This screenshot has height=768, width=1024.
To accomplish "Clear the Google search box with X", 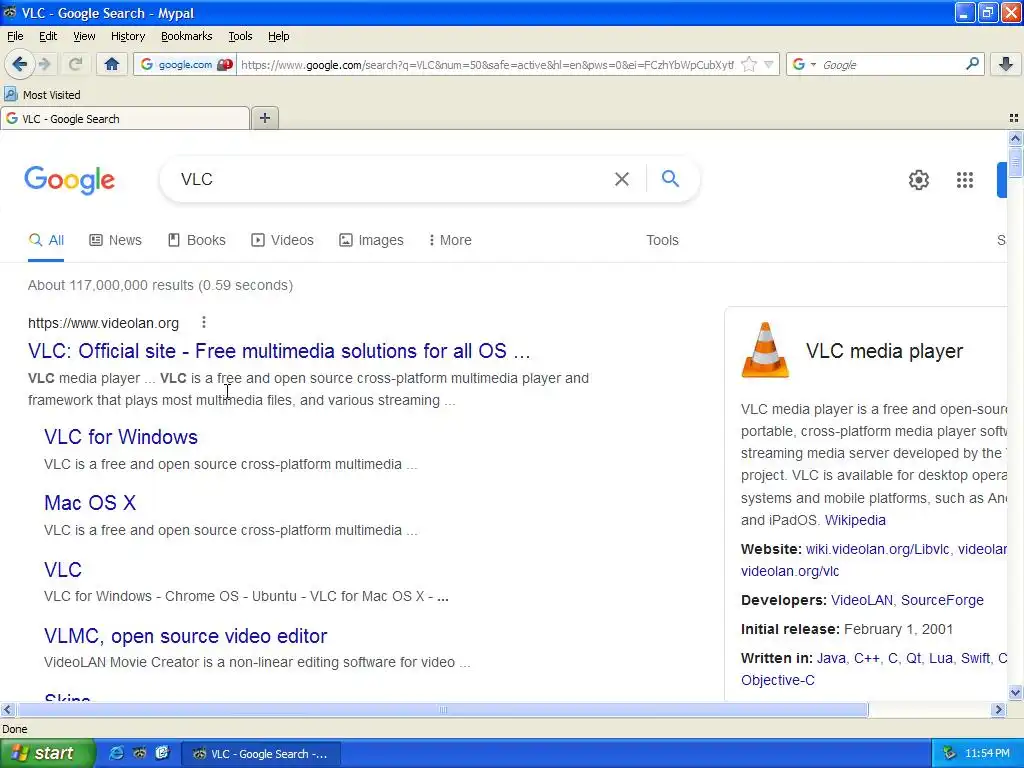I will pyautogui.click(x=622, y=179).
